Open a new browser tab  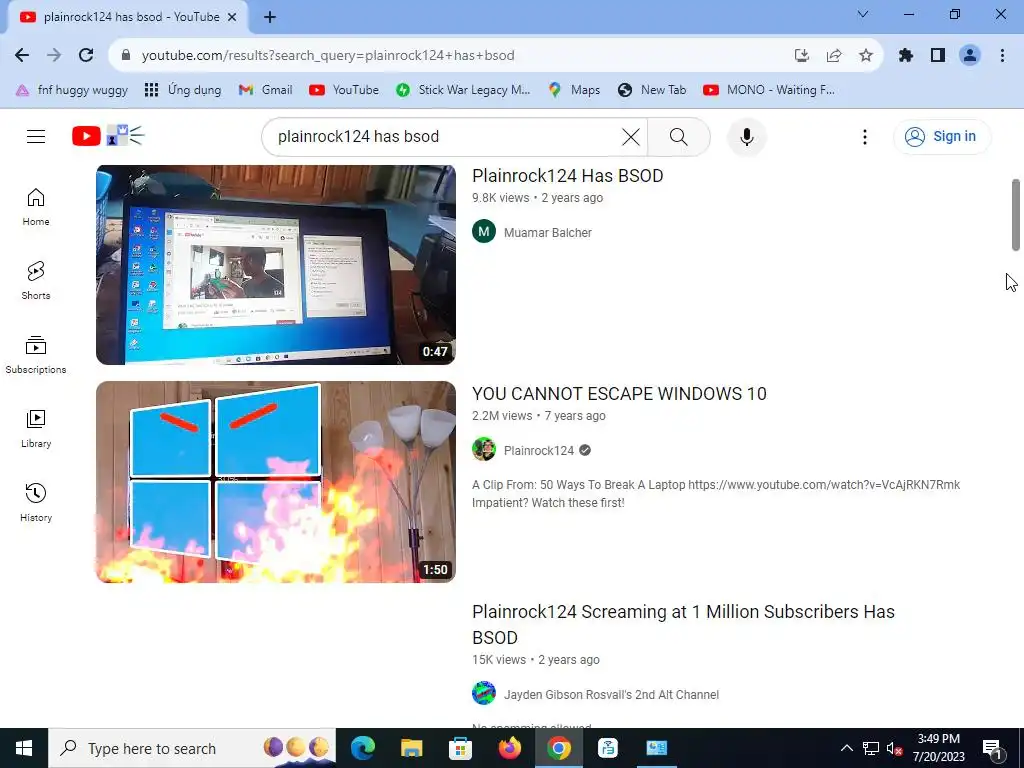pyautogui.click(x=270, y=18)
